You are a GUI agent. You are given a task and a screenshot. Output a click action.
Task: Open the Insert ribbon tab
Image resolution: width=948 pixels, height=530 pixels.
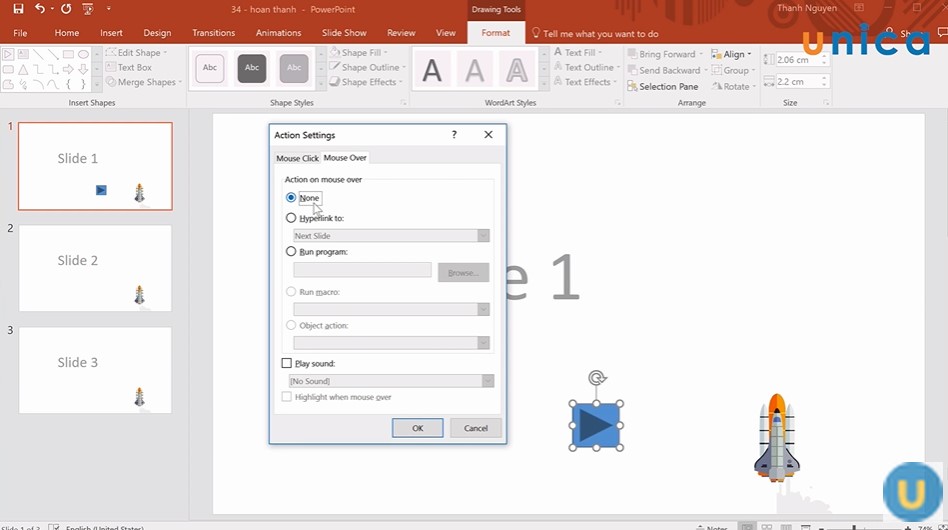pos(111,33)
